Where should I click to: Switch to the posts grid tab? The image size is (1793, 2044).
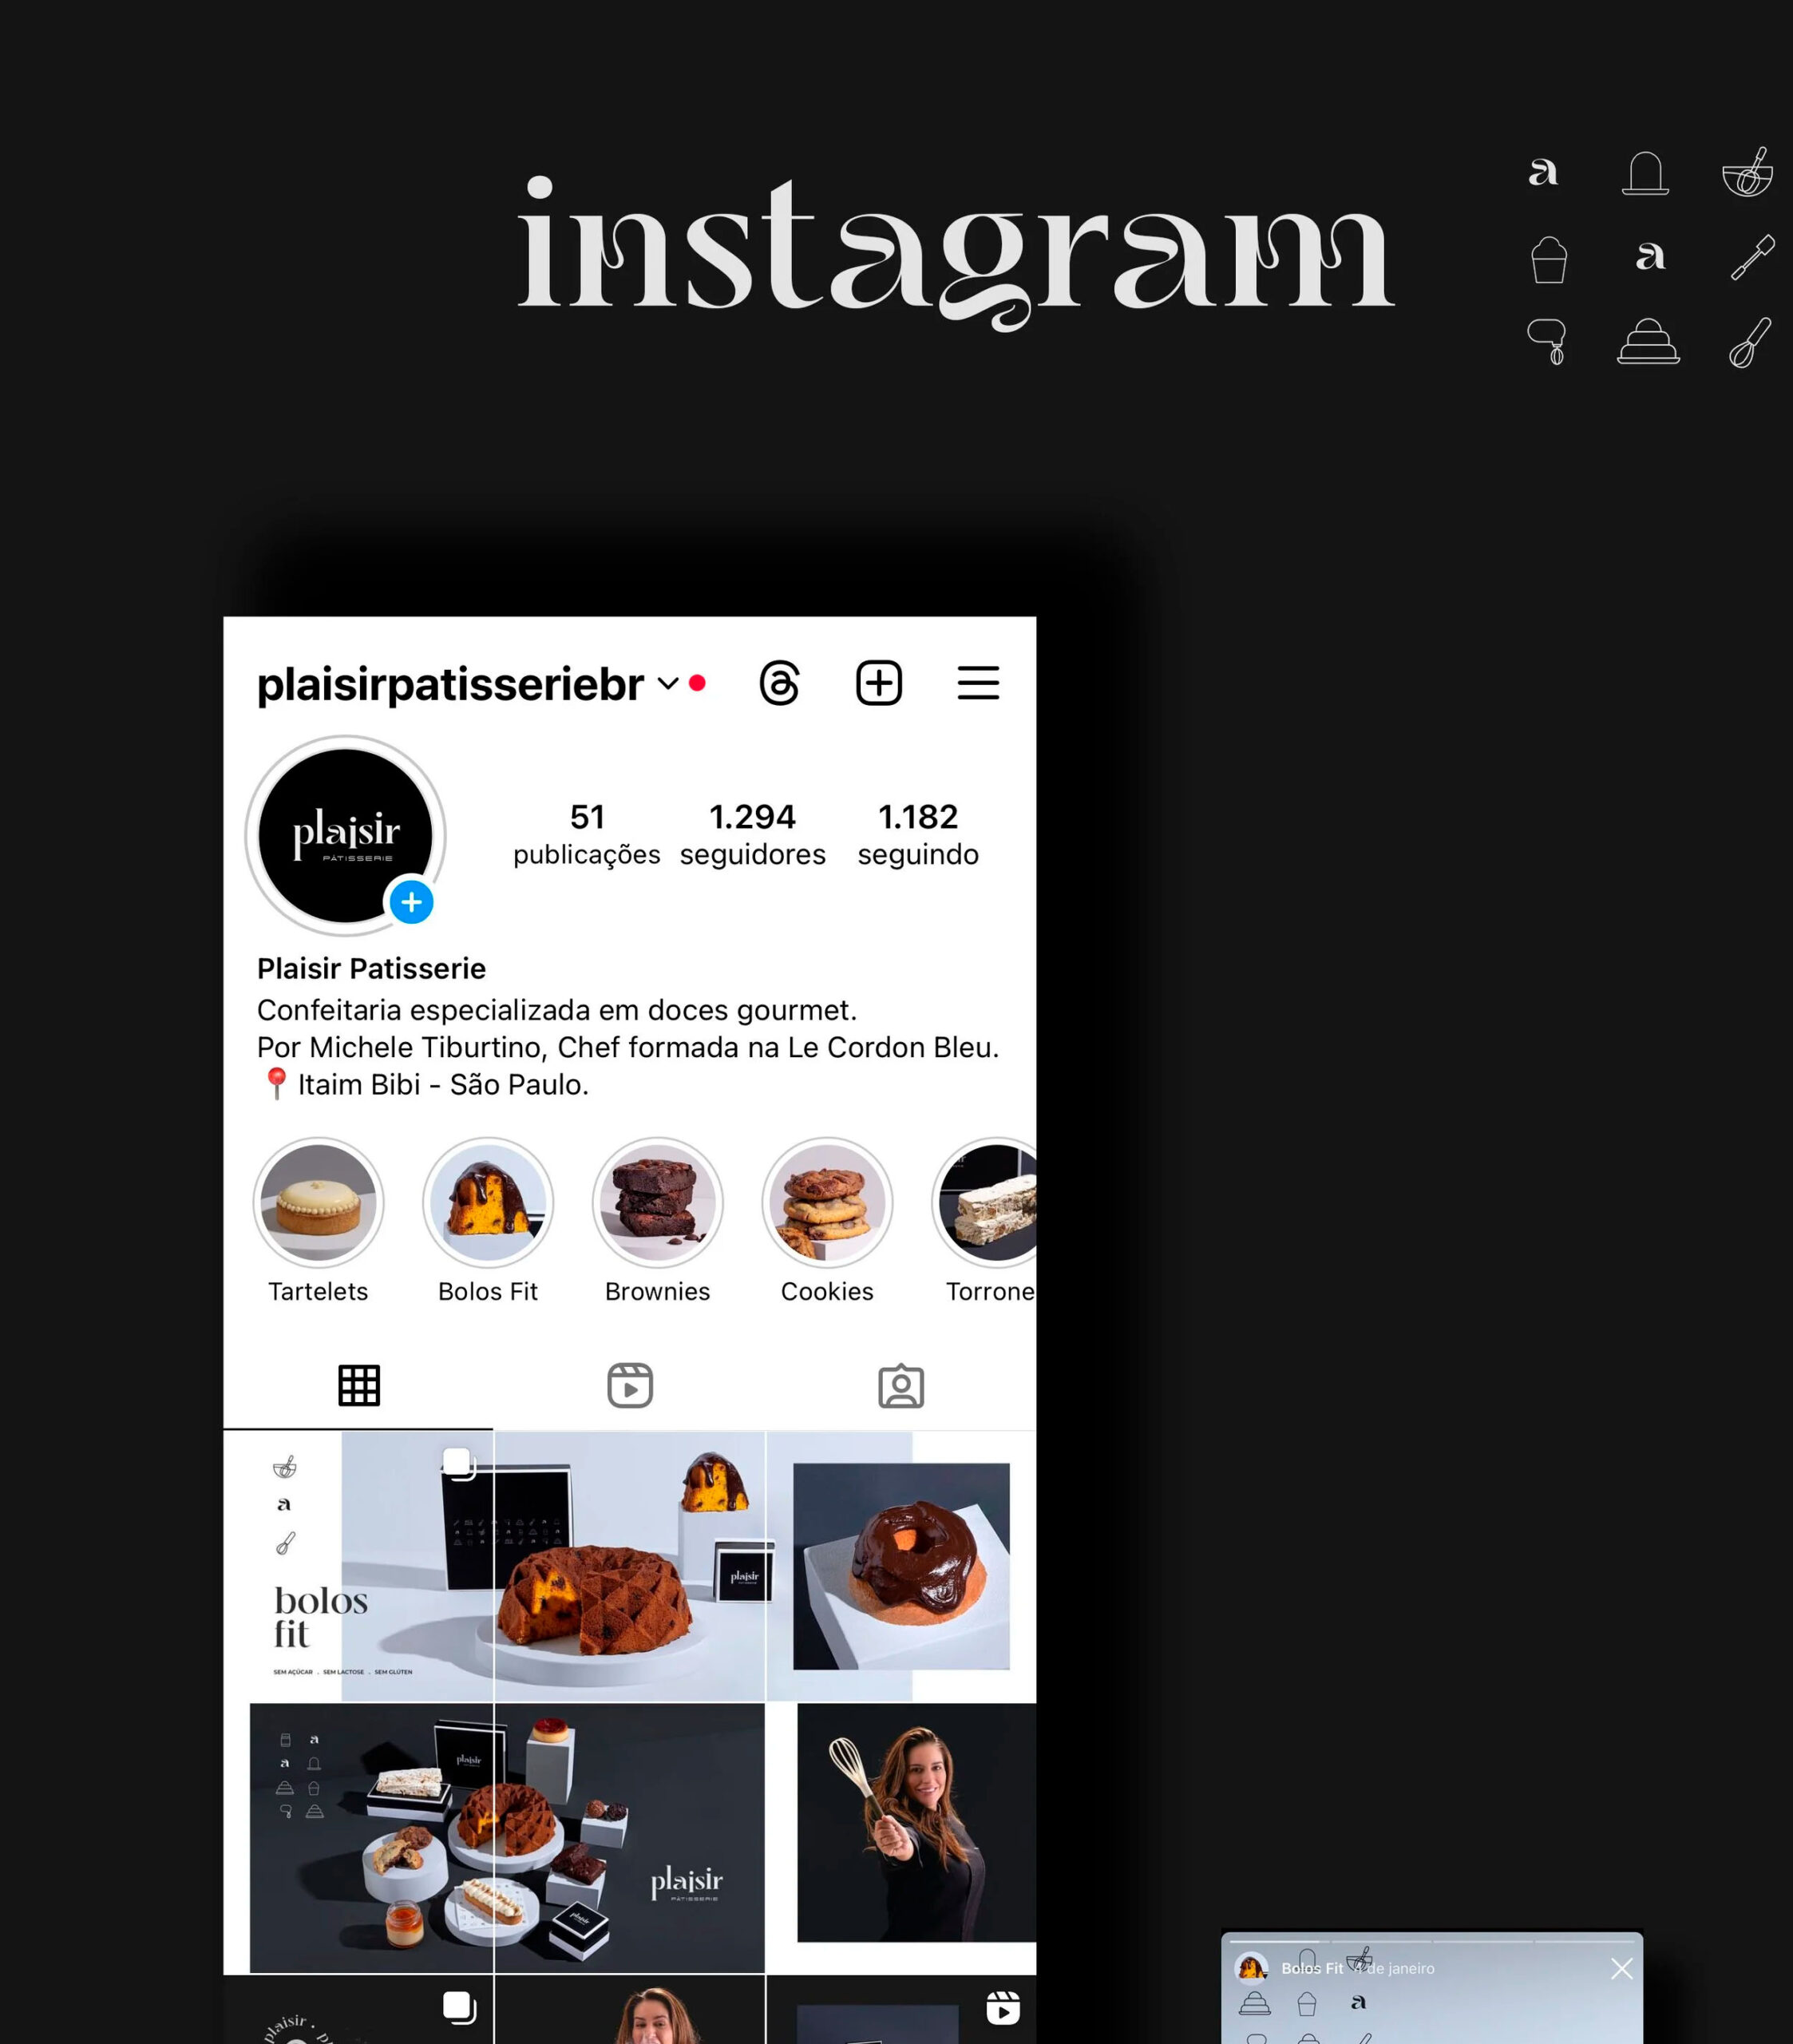(x=359, y=1385)
